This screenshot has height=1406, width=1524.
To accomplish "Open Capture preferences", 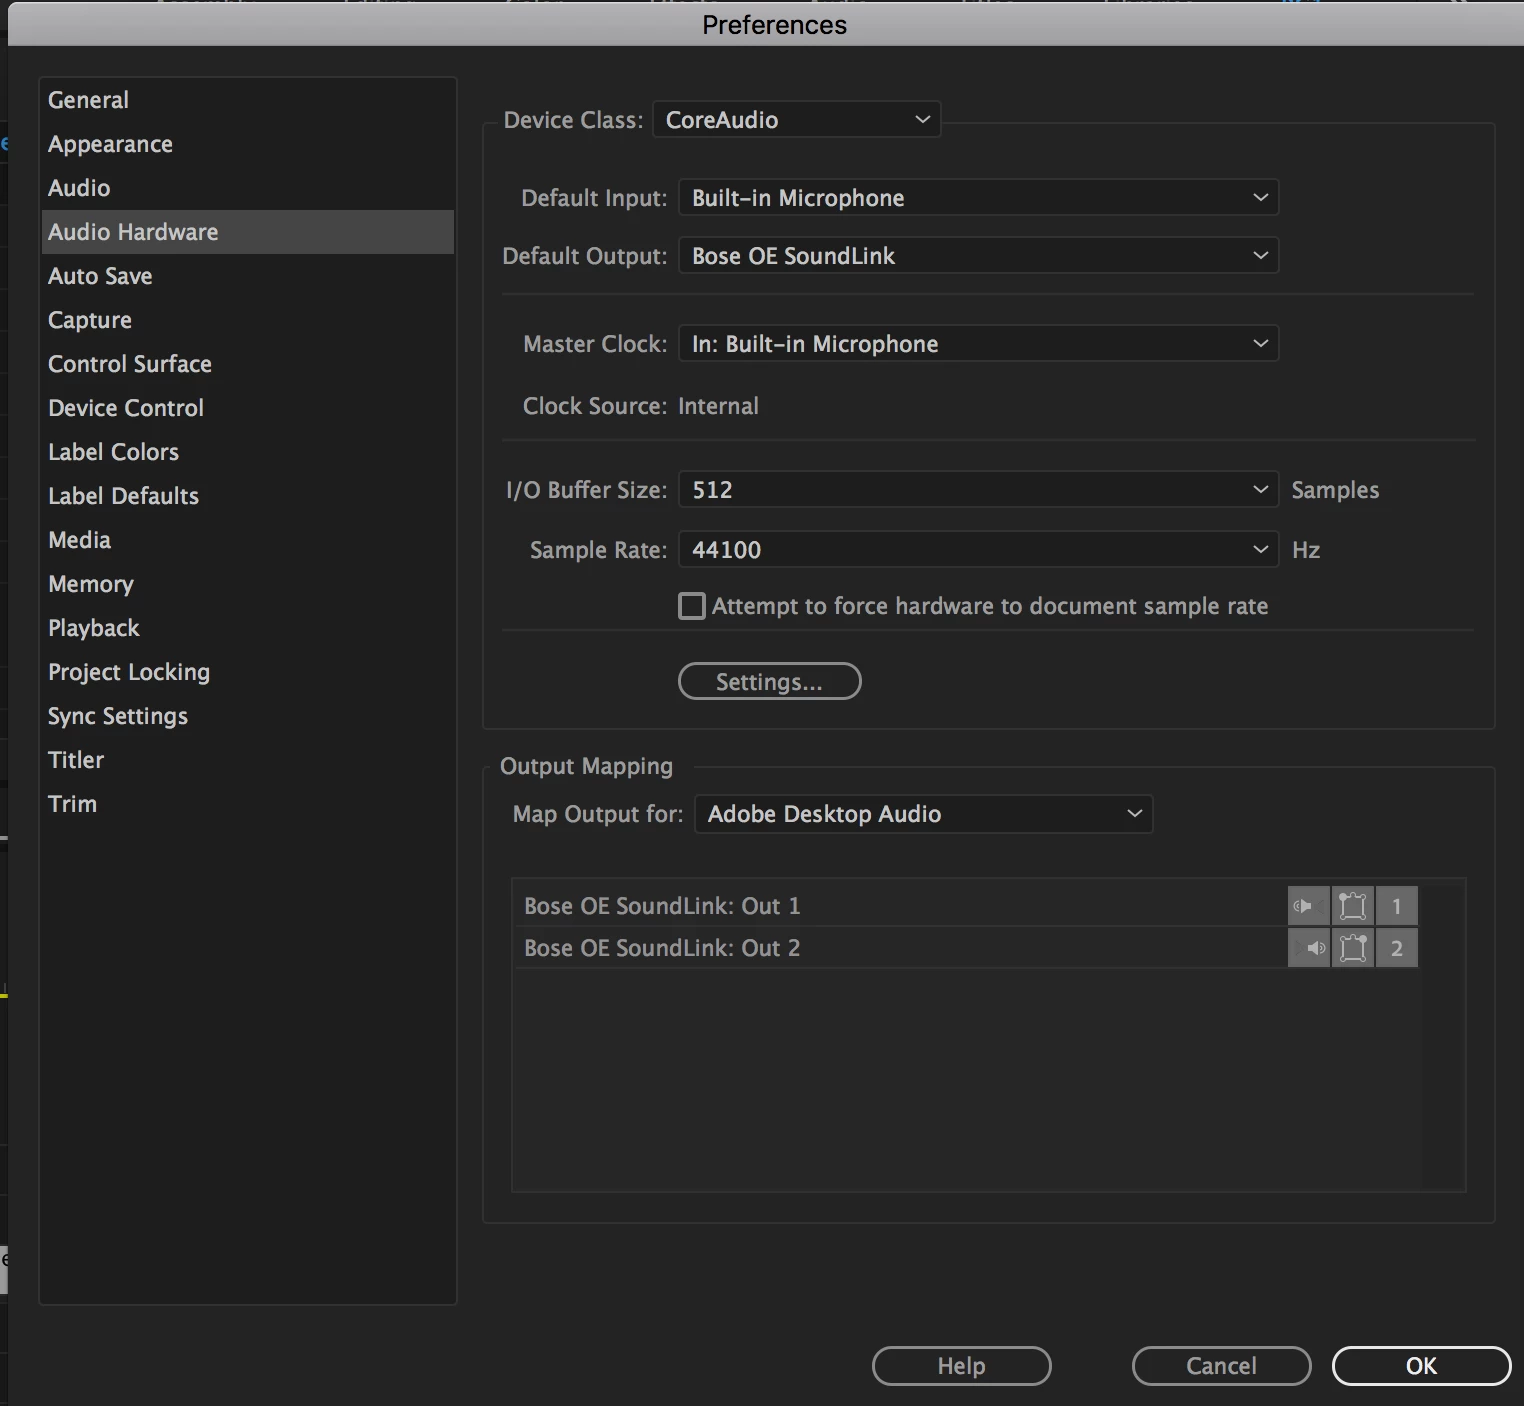I will point(248,320).
